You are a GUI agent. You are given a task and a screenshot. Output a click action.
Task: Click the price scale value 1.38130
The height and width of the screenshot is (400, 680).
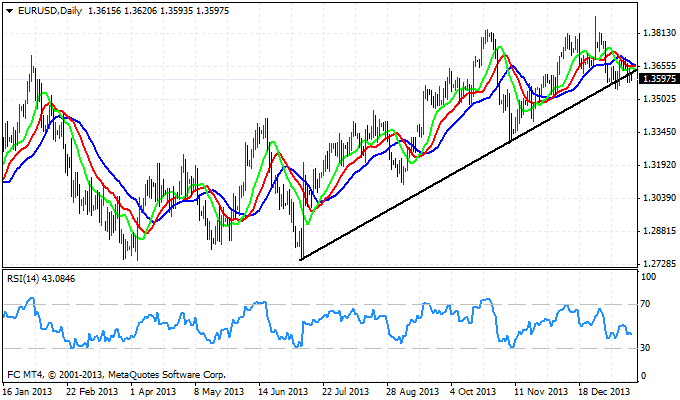(660, 33)
